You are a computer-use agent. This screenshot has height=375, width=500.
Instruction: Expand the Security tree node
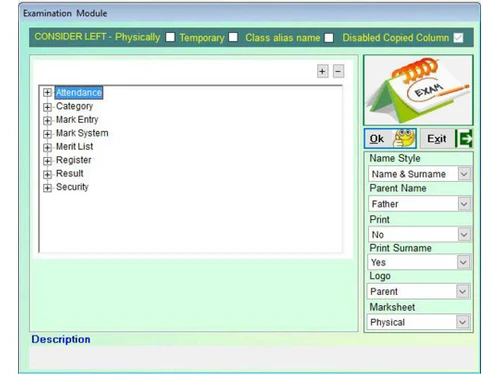click(47, 188)
